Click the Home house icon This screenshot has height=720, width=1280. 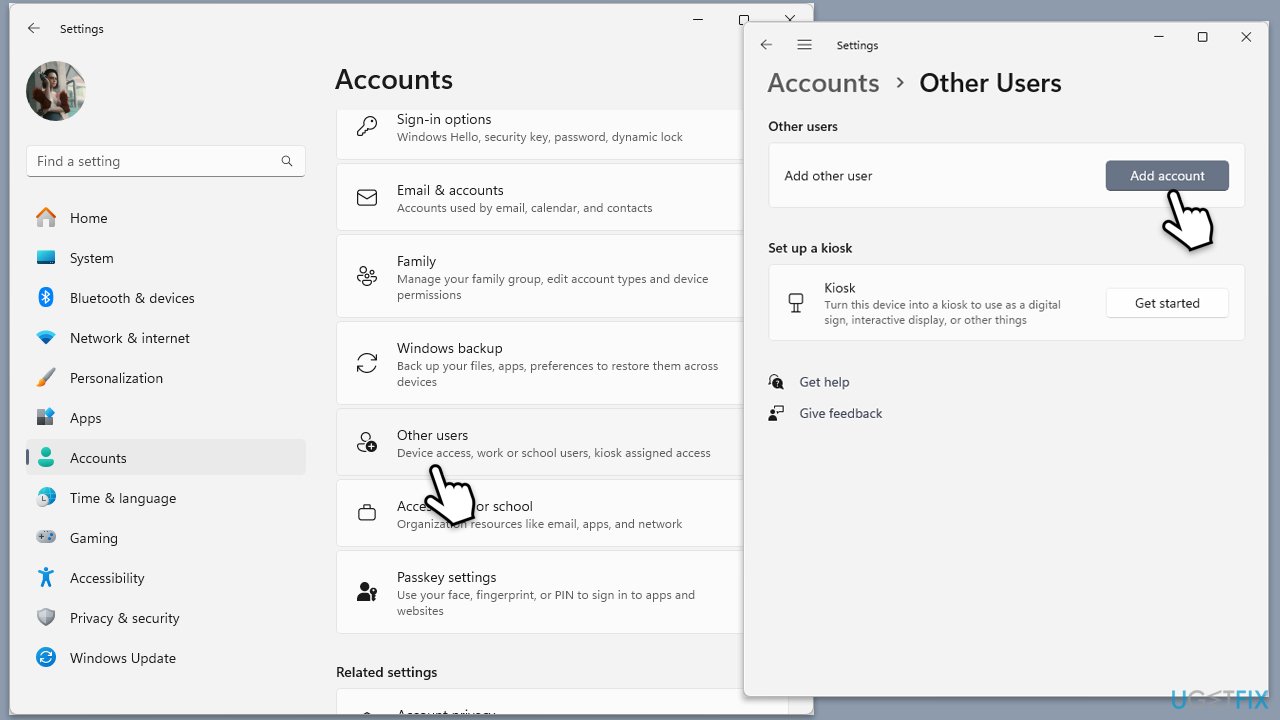pos(46,218)
